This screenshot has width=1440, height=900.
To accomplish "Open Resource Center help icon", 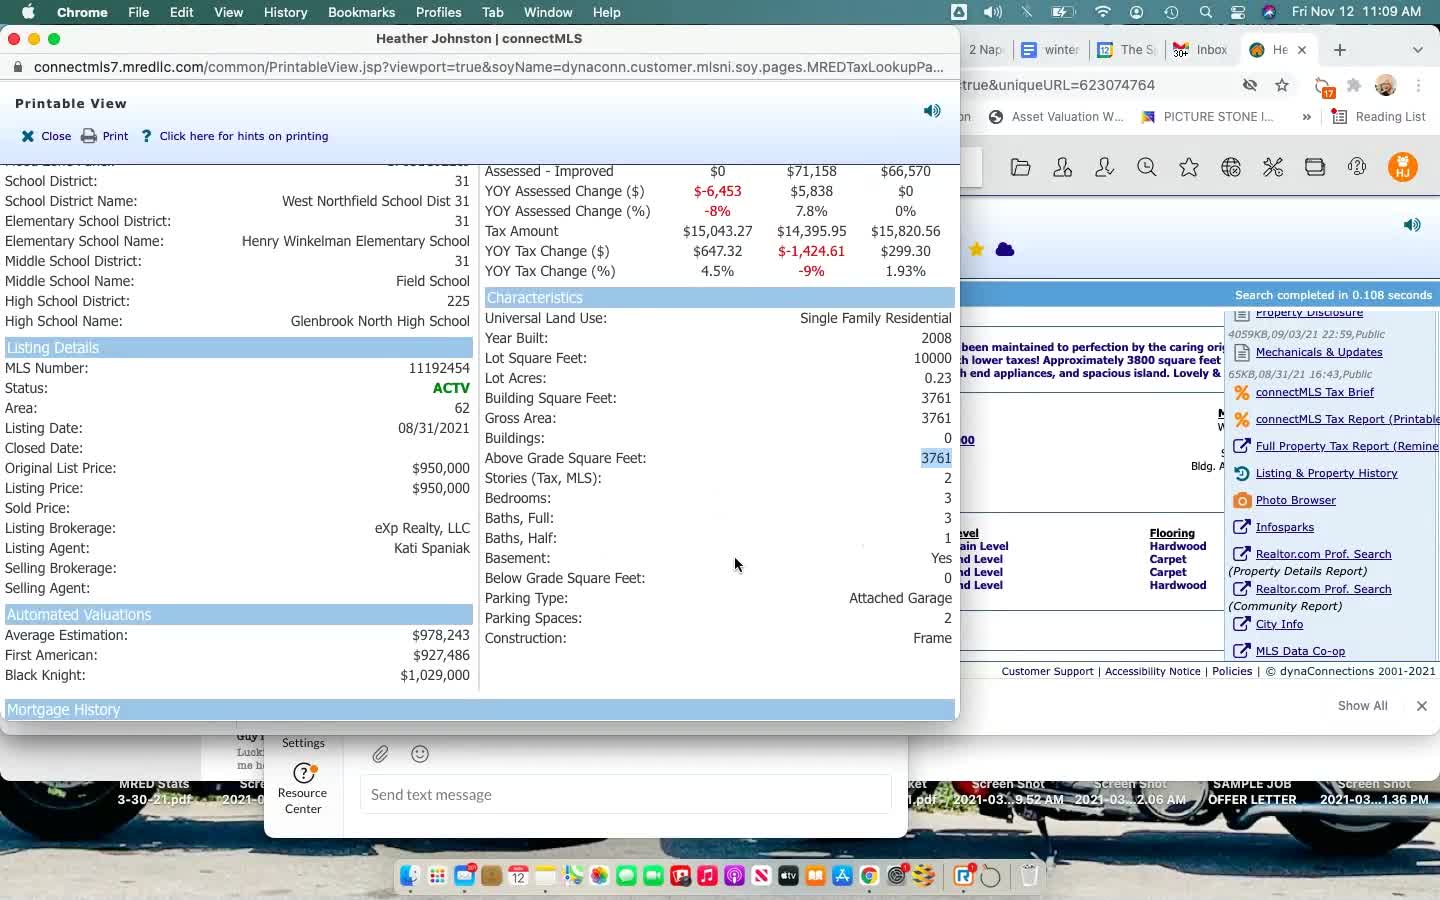I will pyautogui.click(x=304, y=774).
